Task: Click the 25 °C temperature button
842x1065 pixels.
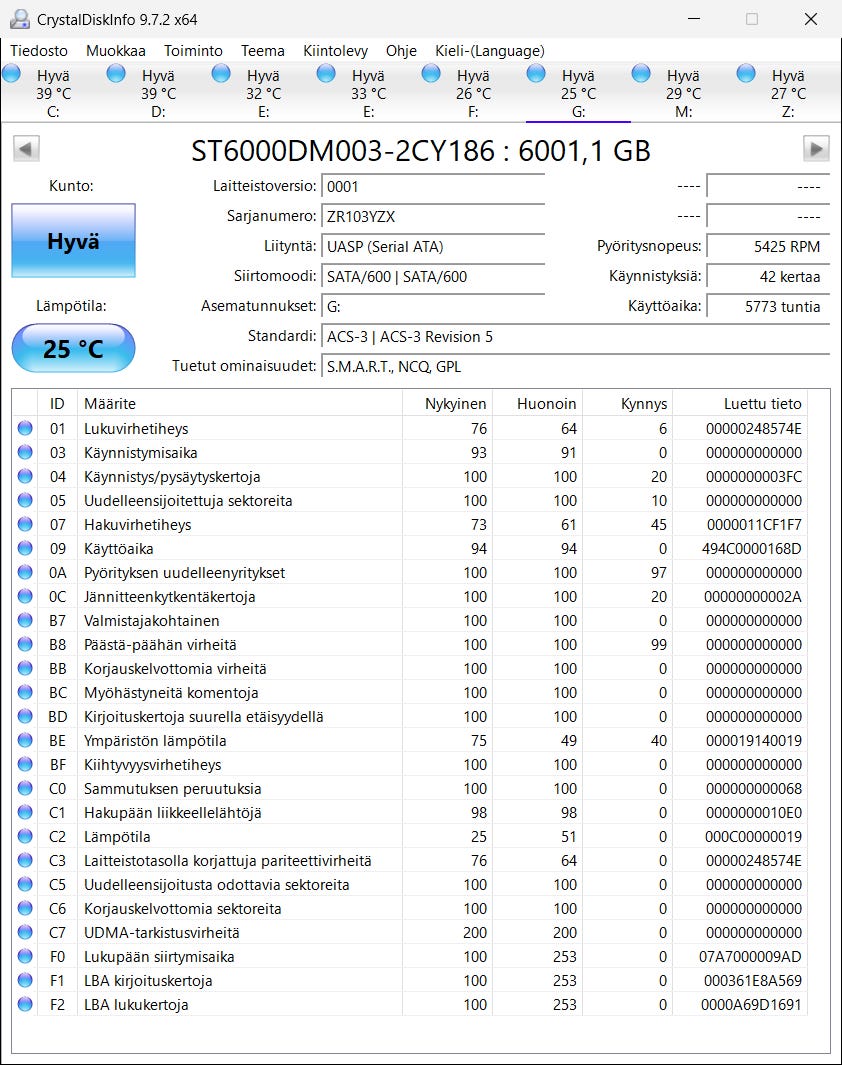Action: (73, 348)
